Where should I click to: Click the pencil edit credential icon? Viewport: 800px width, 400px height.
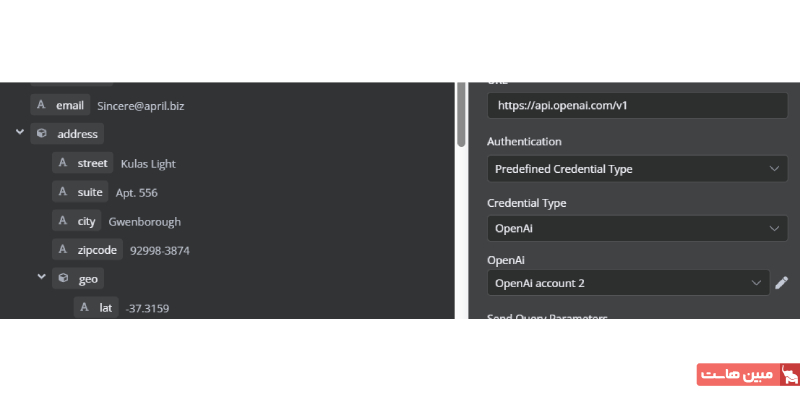pyautogui.click(x=781, y=283)
